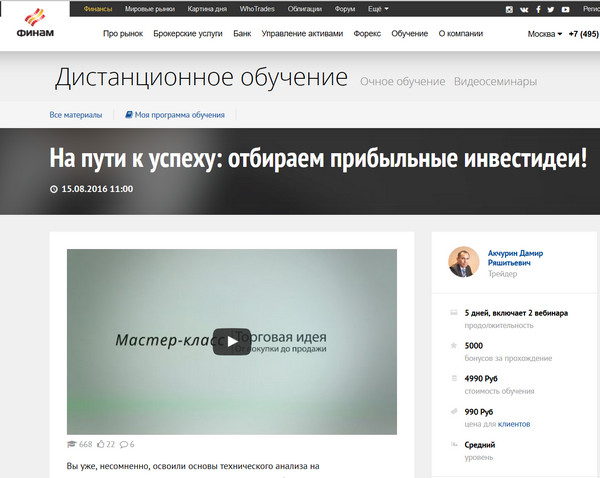The height and width of the screenshot is (478, 600).
Task: Open Finam Instagram page icon
Action: coord(509,9)
